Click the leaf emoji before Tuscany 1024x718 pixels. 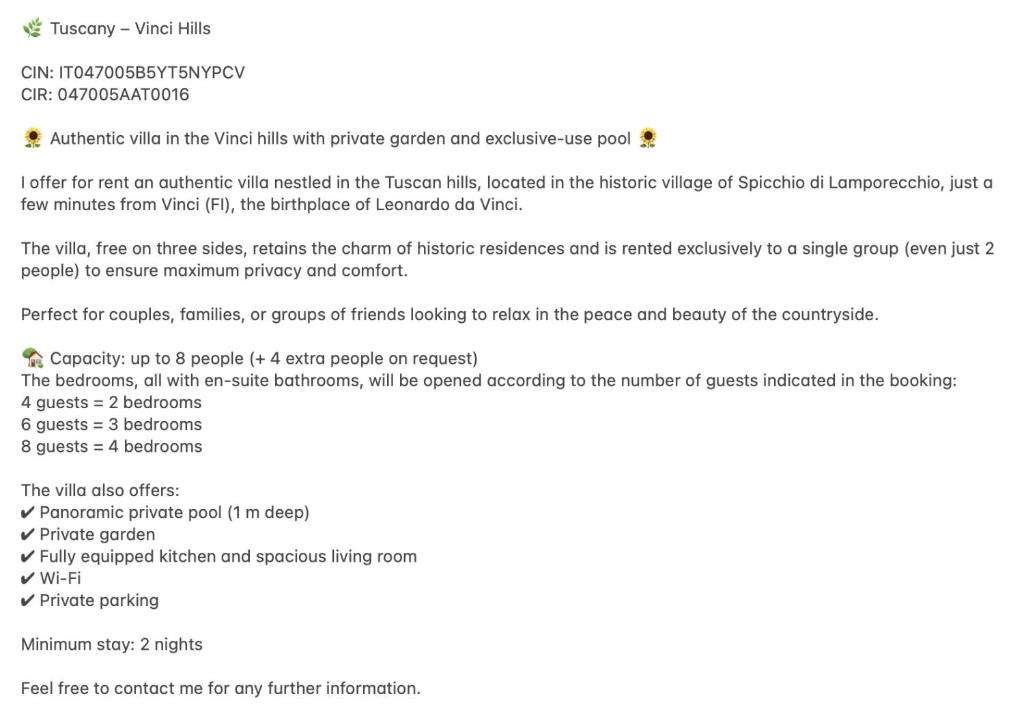(32, 28)
